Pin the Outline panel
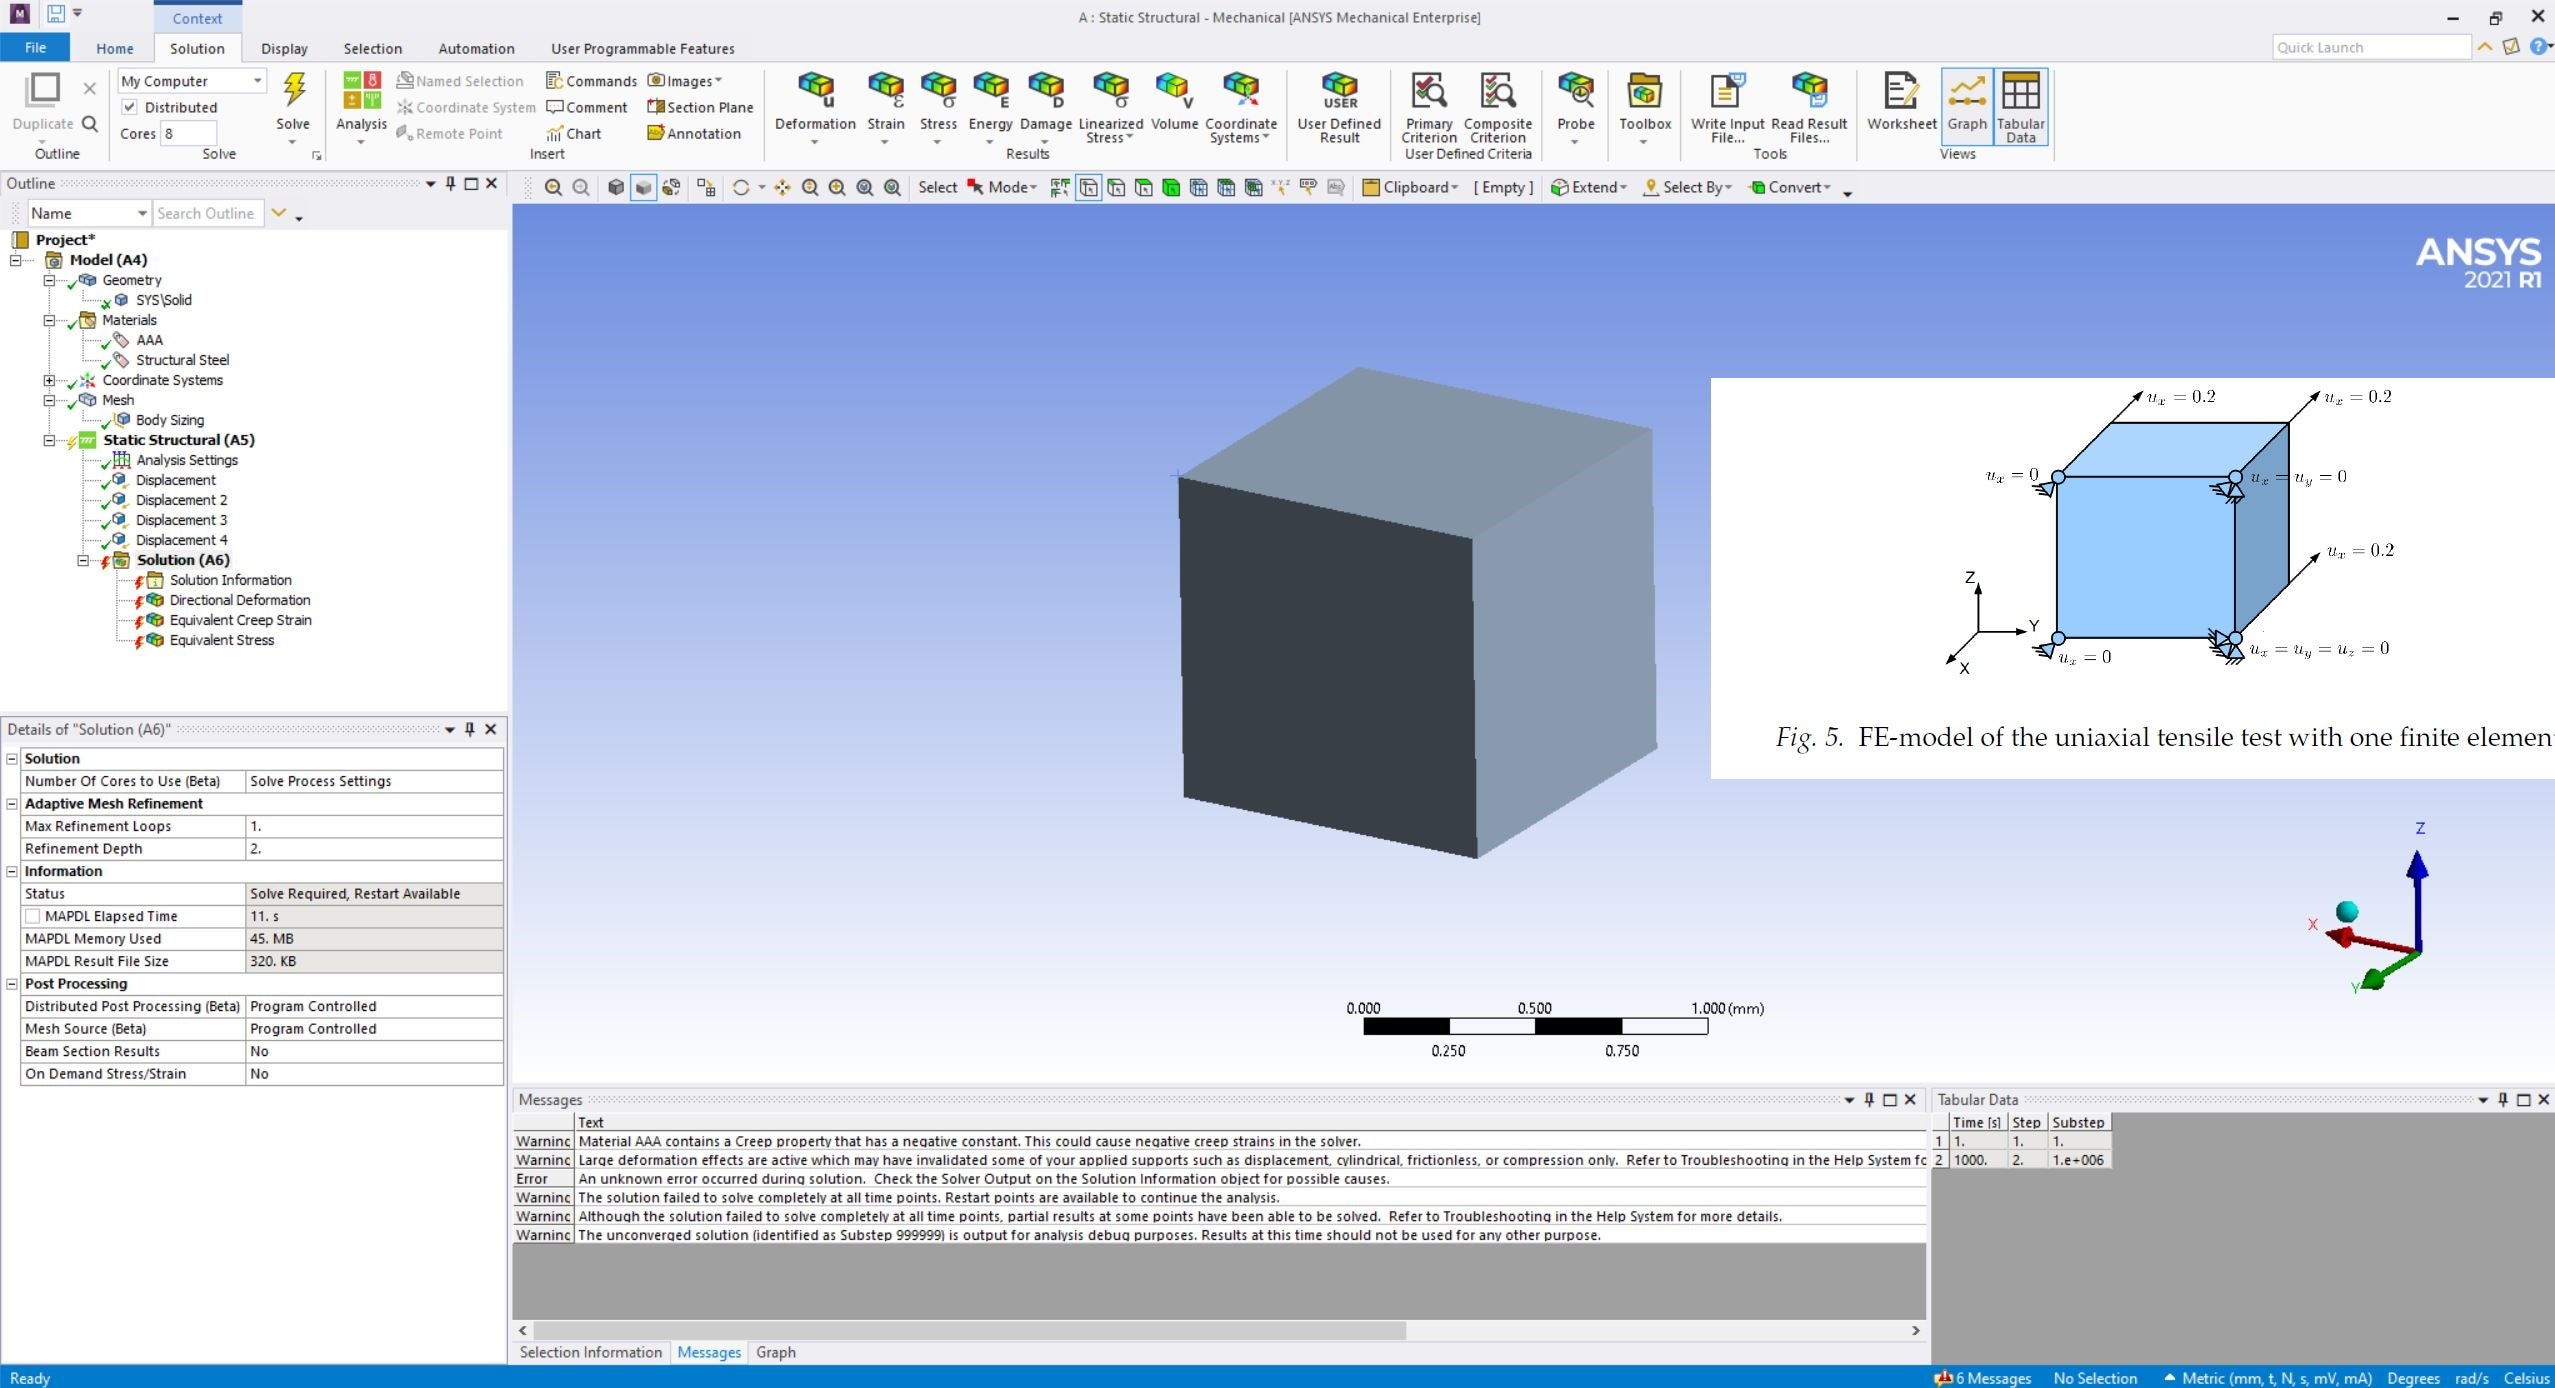Viewport: 2555px width, 1388px height. pyautogui.click(x=451, y=183)
